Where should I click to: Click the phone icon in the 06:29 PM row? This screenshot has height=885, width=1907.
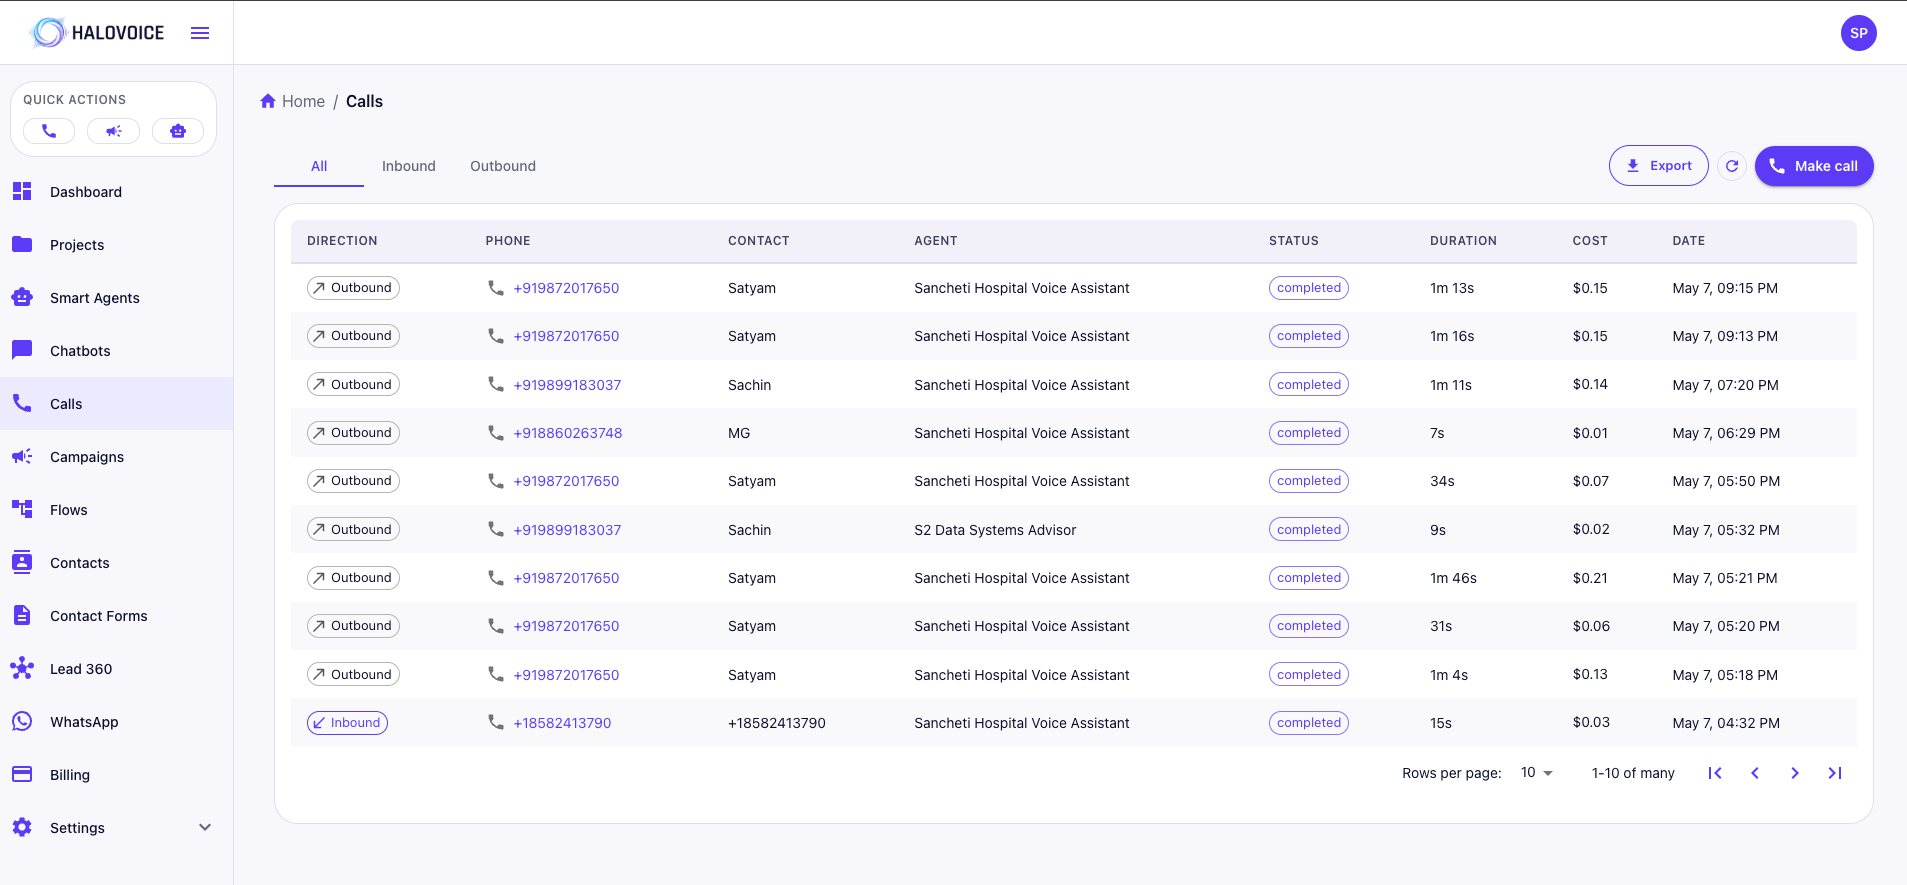[495, 432]
